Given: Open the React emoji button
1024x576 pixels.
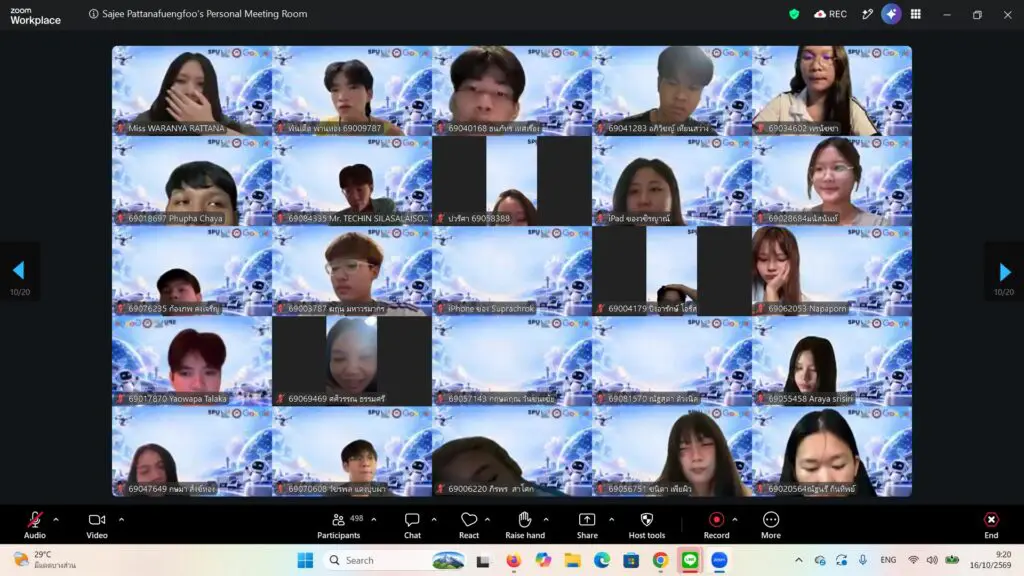Looking at the screenshot, I should pyautogui.click(x=469, y=525).
